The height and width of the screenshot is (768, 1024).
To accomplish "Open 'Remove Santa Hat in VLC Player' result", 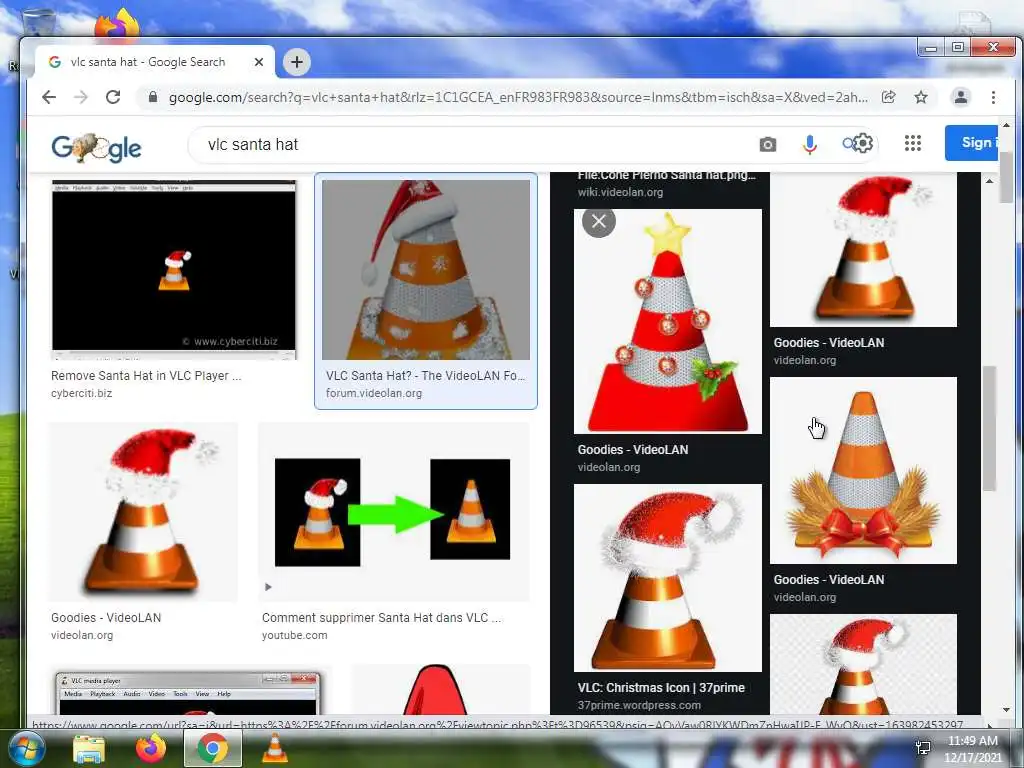I will tap(146, 376).
